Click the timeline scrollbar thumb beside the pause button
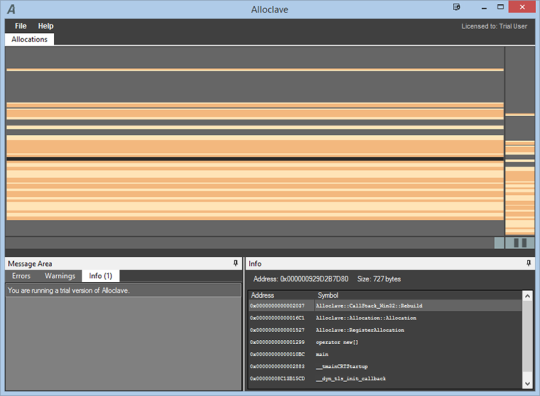The image size is (540, 396). tap(499, 243)
